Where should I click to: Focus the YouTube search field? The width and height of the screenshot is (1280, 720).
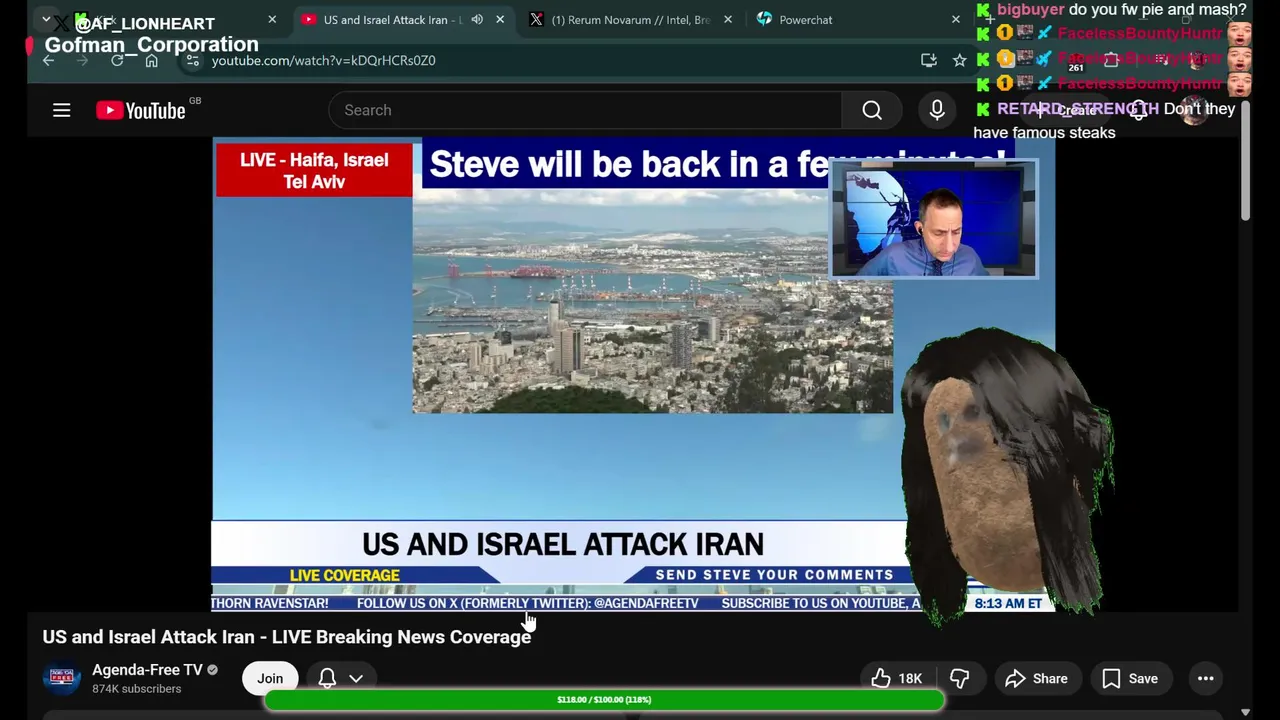pos(585,110)
